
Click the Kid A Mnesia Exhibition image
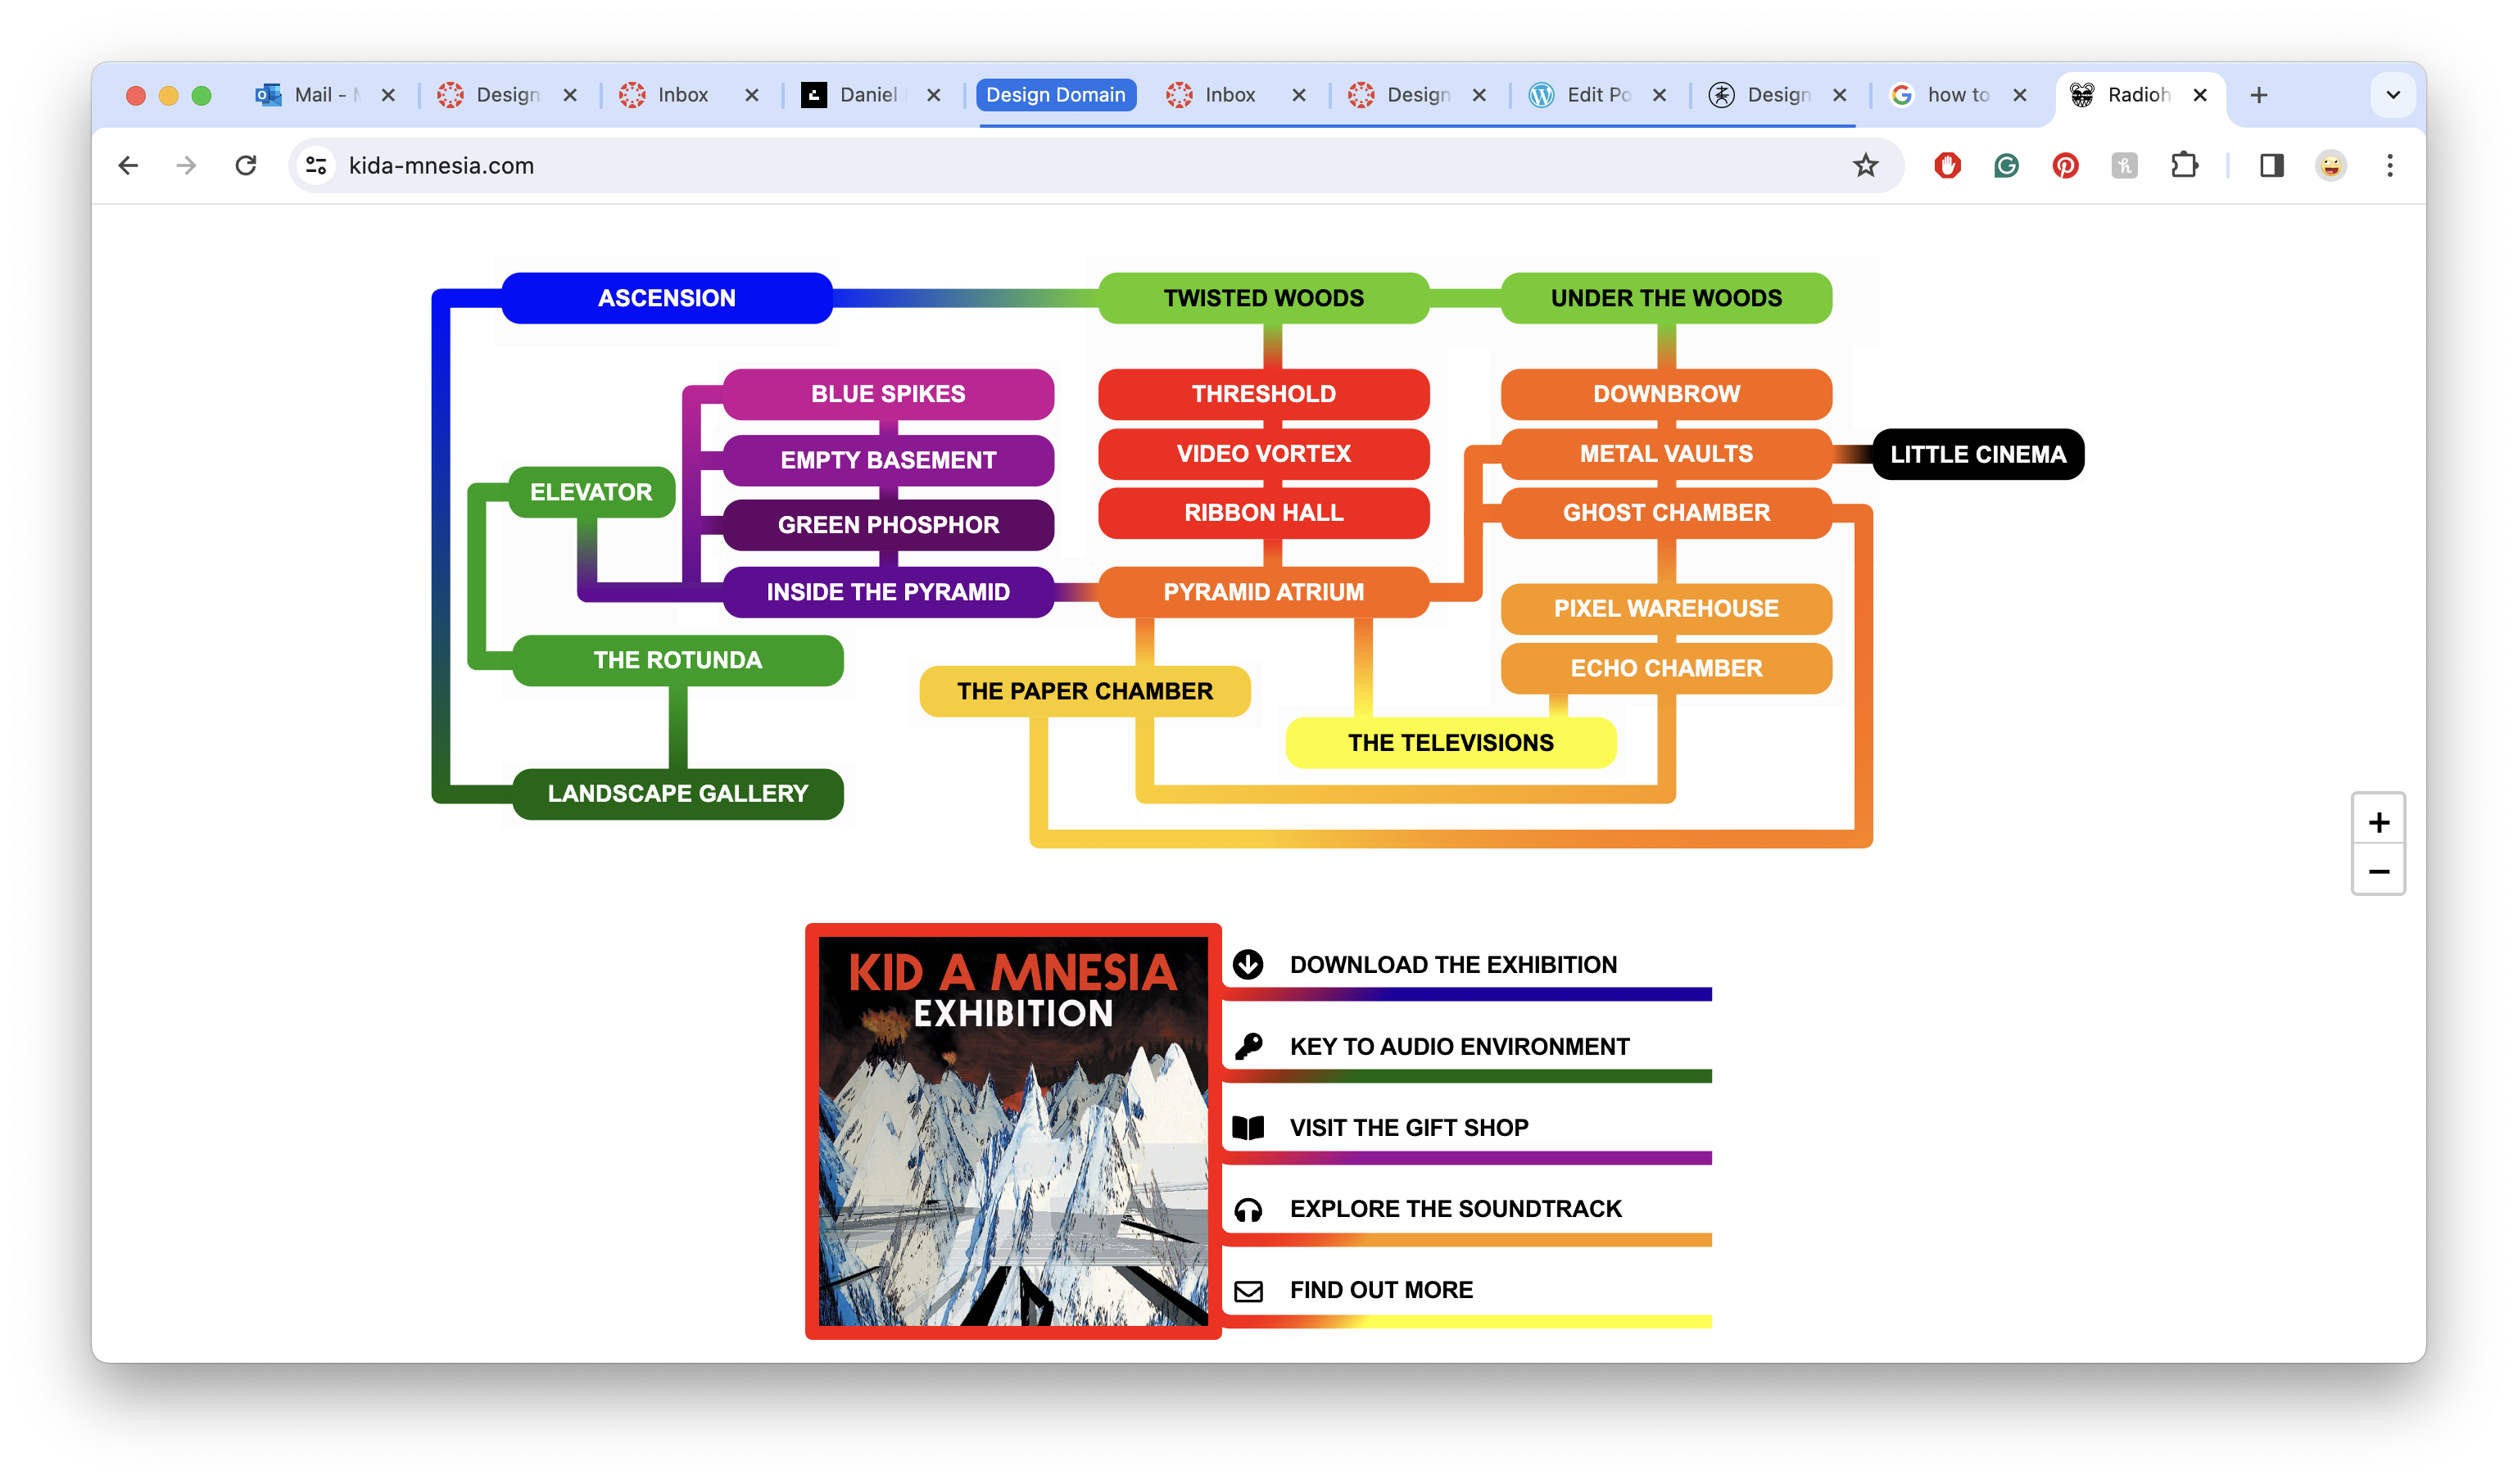click(x=1012, y=1131)
